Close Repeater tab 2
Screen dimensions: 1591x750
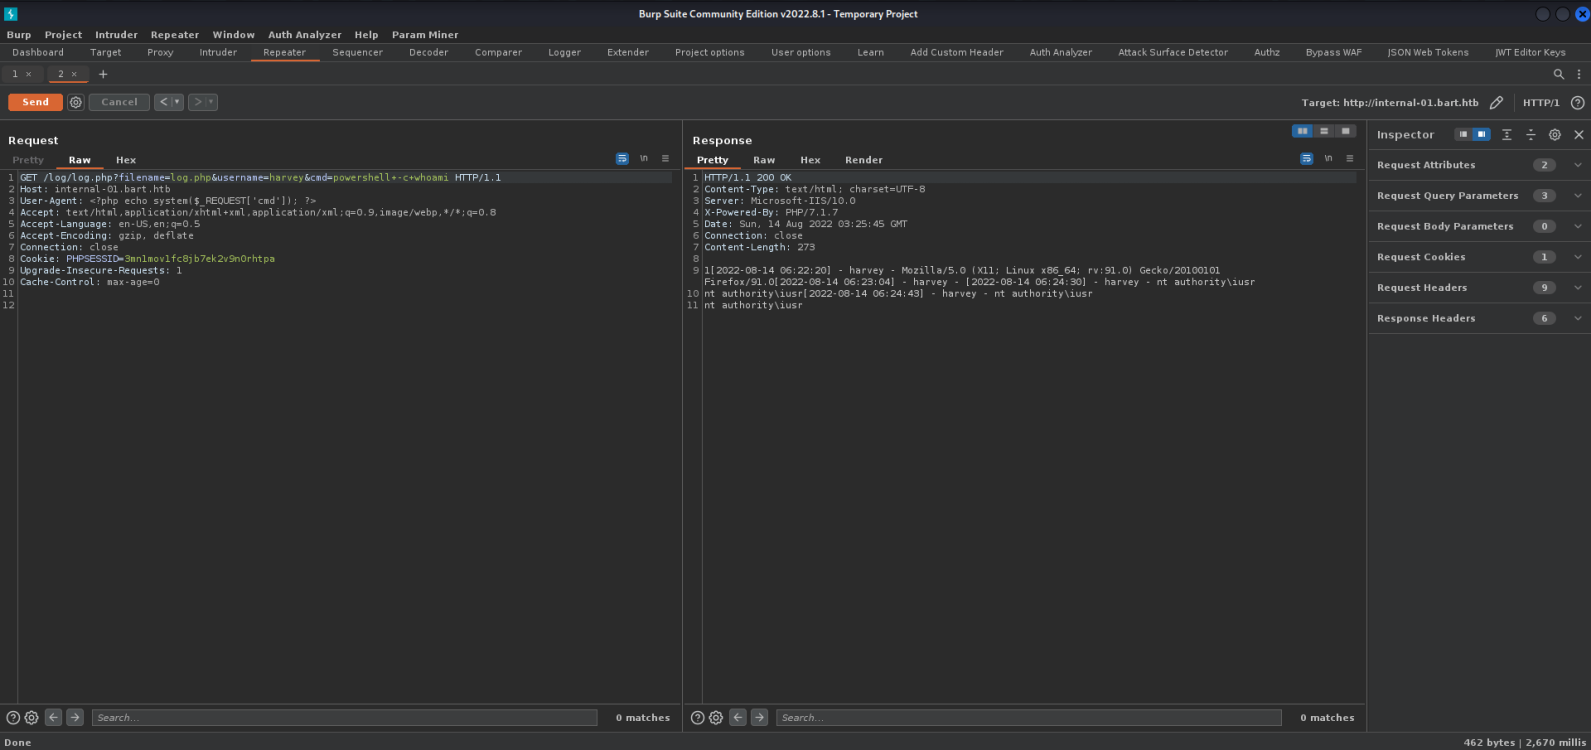[74, 74]
